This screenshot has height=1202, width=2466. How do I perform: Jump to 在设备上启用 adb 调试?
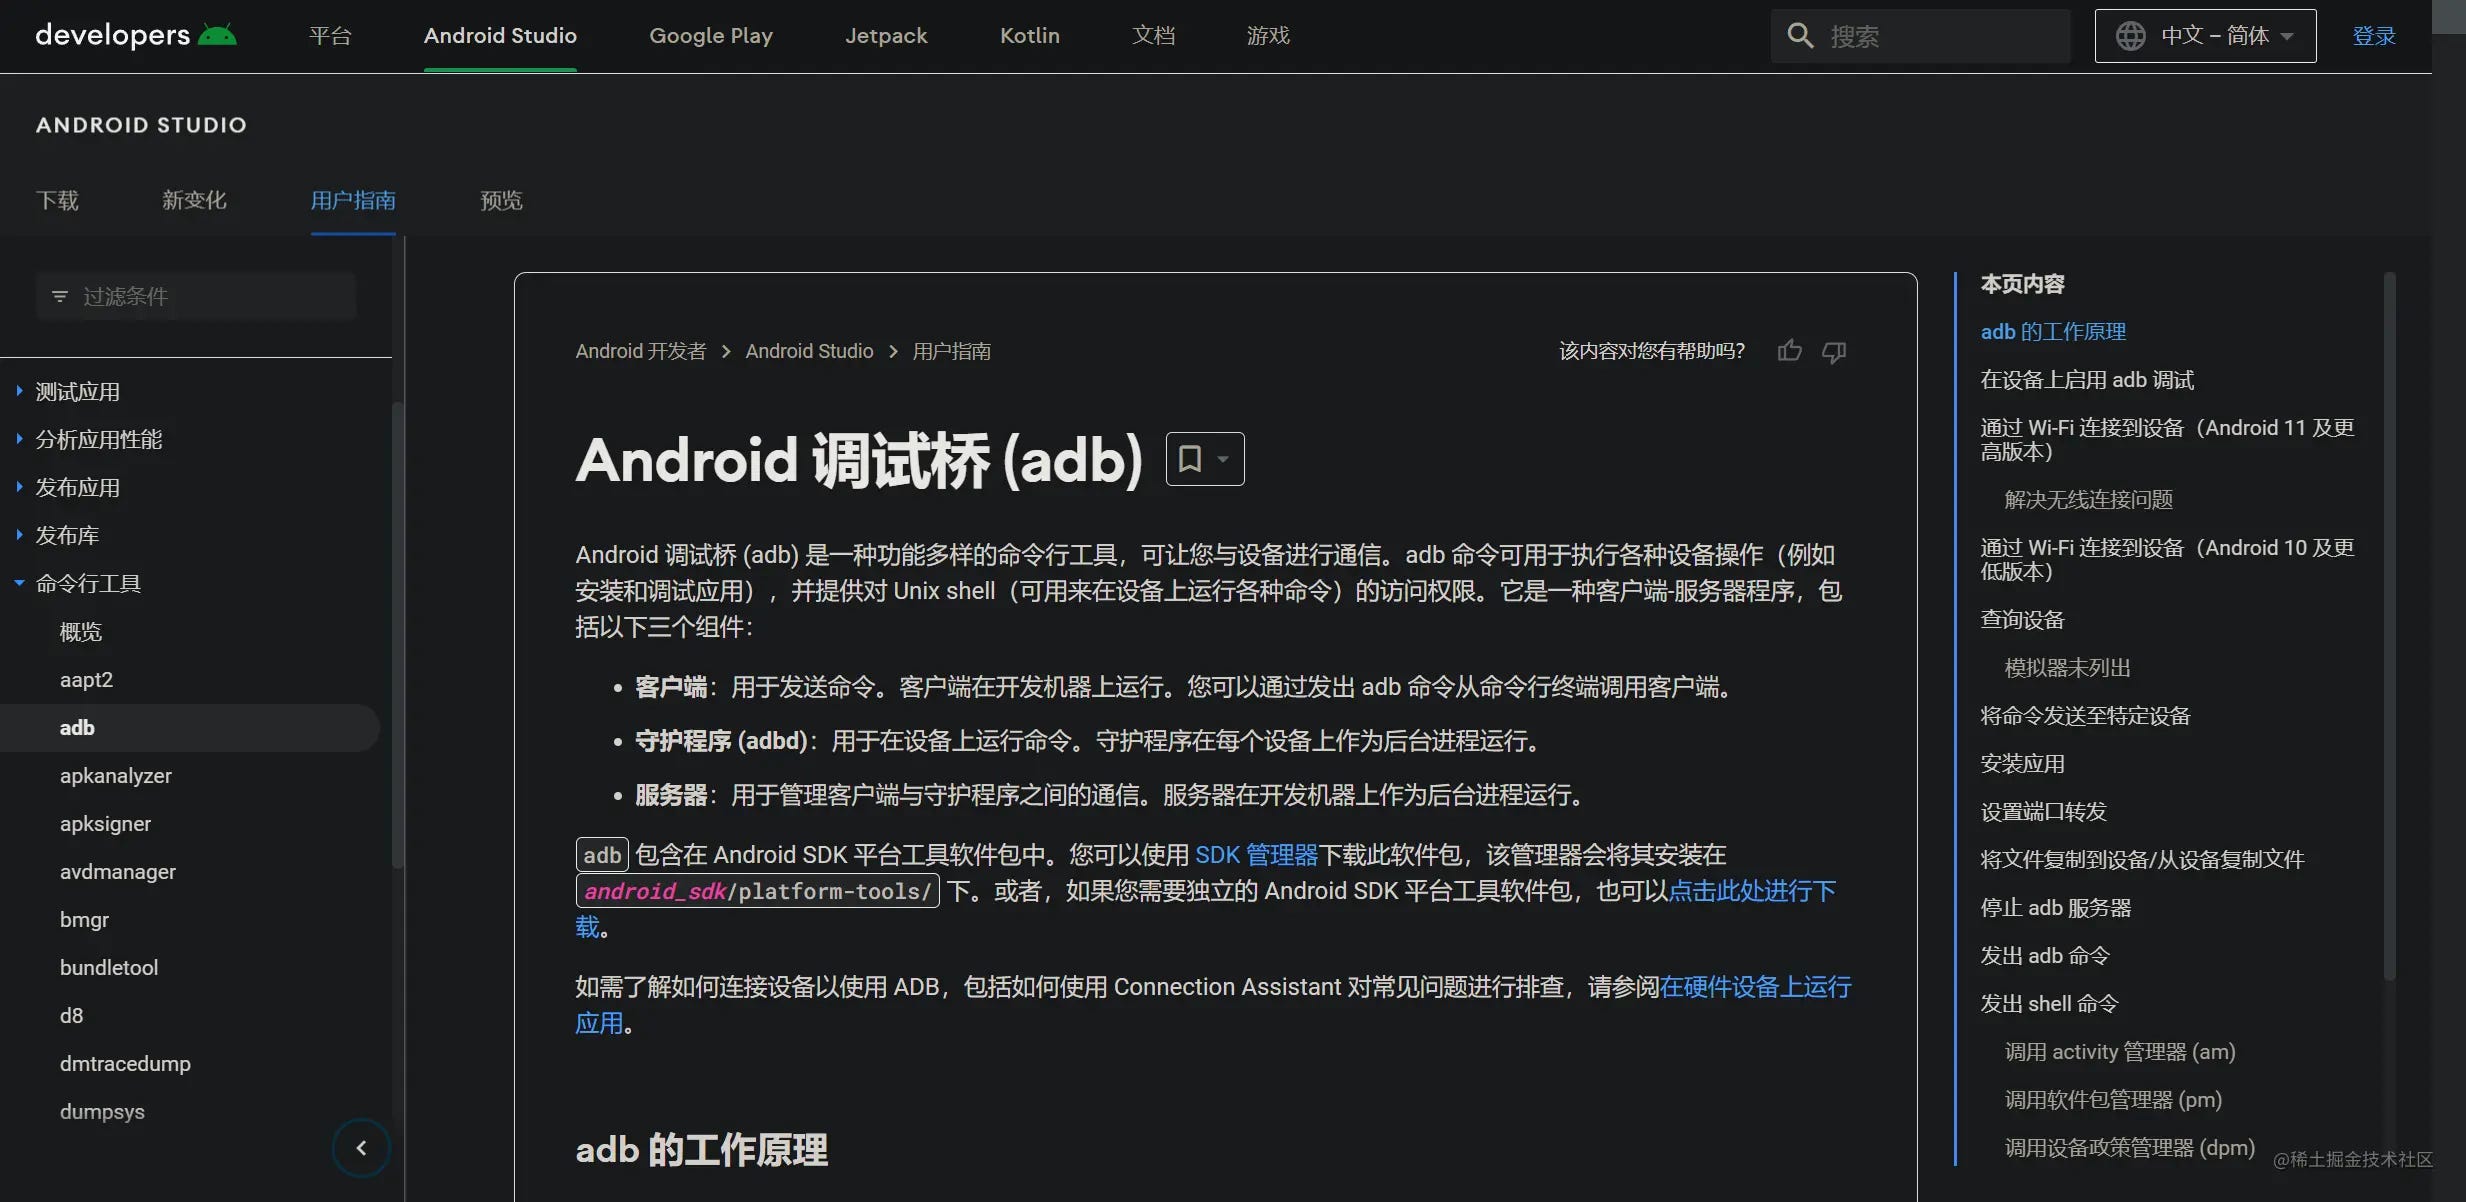click(x=2087, y=379)
